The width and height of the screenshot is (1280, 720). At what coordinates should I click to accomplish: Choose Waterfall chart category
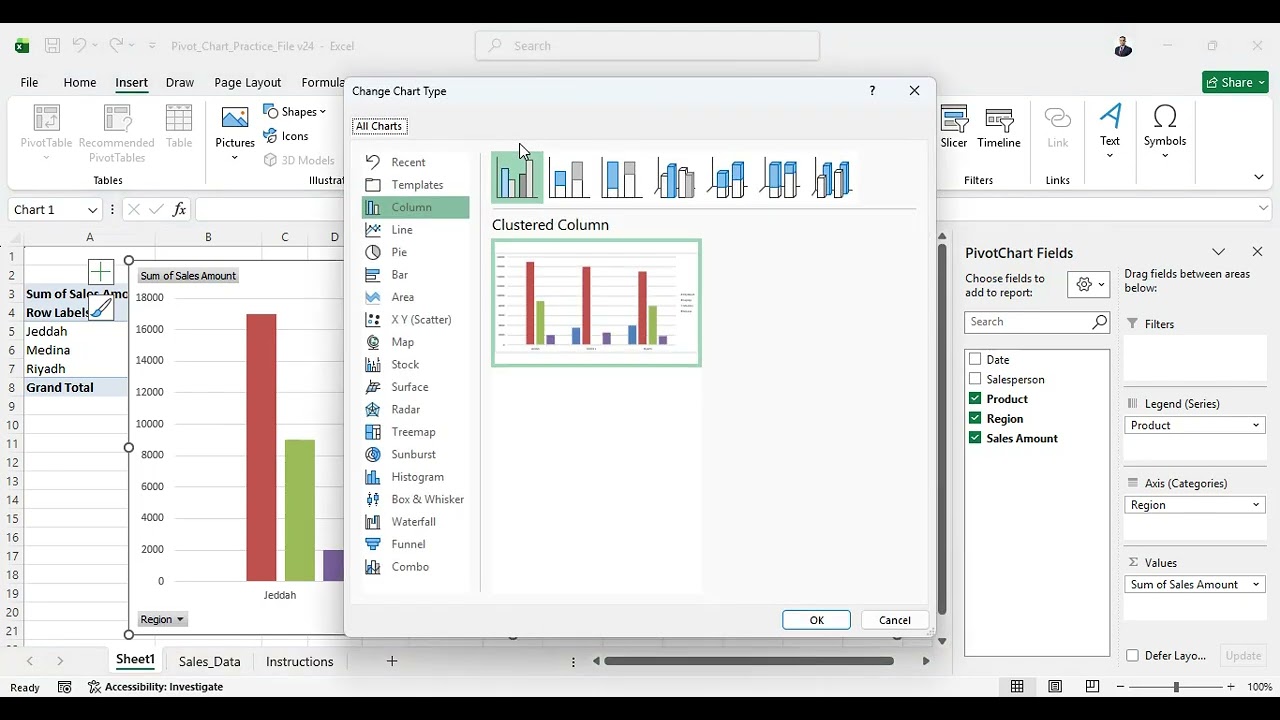click(x=415, y=522)
